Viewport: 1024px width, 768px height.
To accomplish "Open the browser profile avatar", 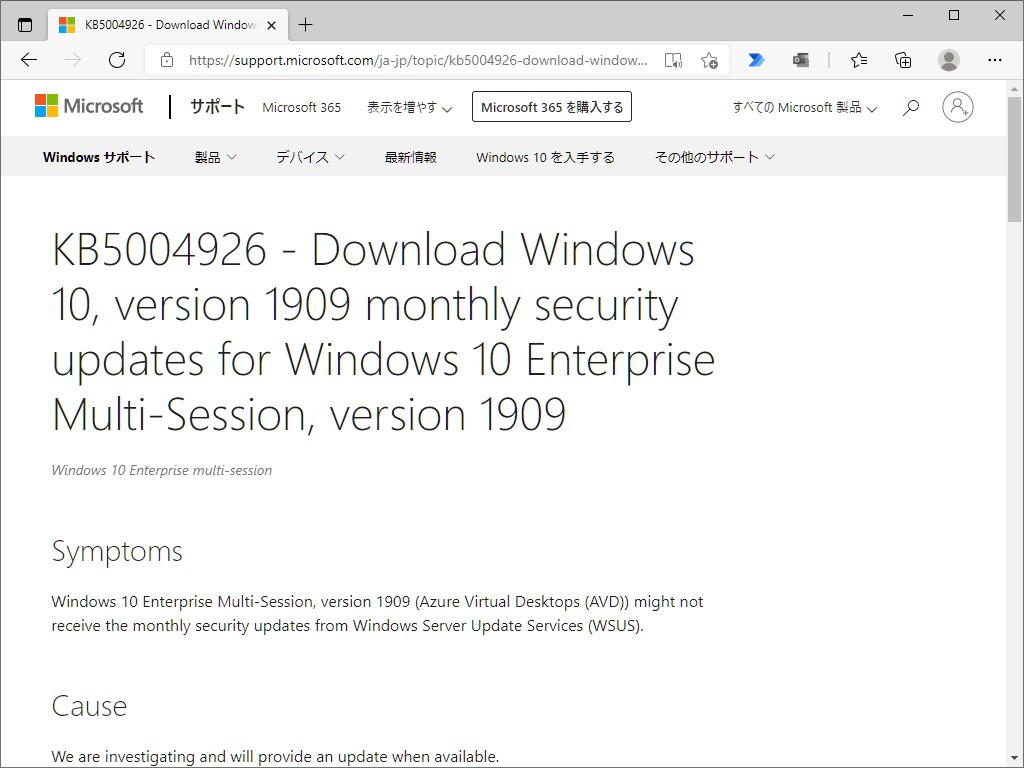I will pos(948,60).
